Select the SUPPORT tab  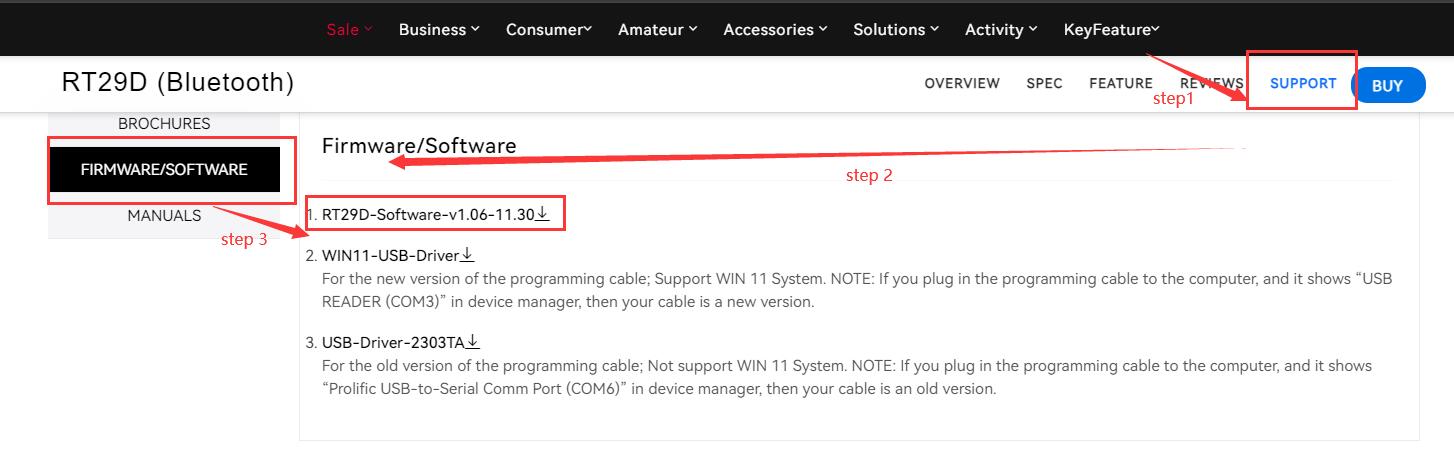[x=1303, y=84]
